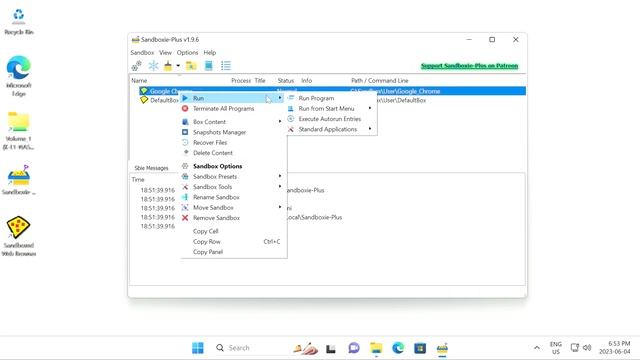Viewport: 640px width, 360px height.
Task: Click the Path / Command Line column header
Action: pos(380,80)
